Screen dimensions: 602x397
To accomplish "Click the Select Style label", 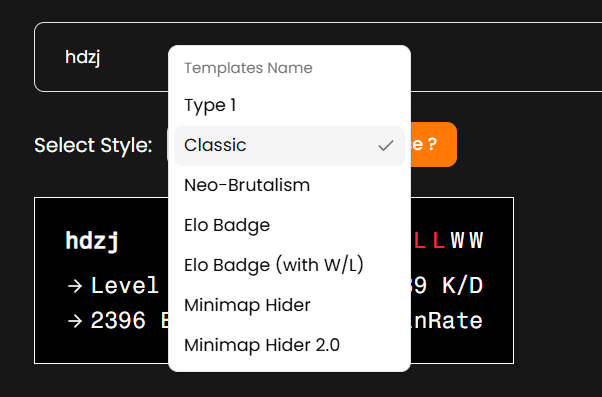I will click(x=93, y=146).
